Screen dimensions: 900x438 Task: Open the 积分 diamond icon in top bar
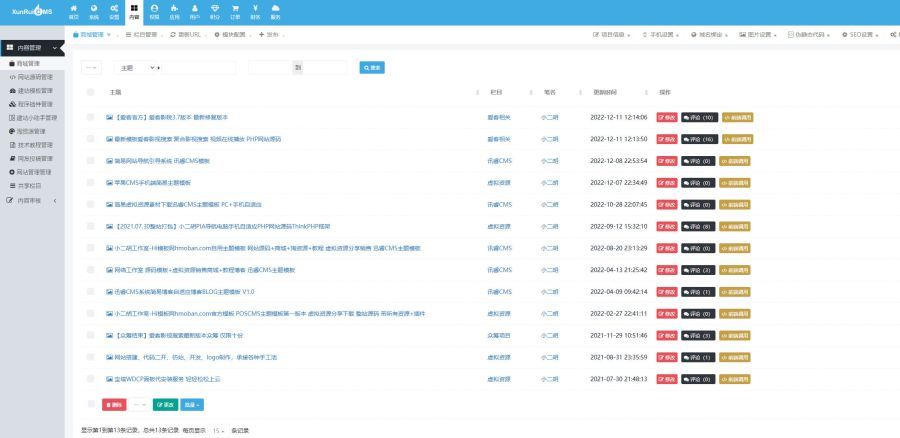point(215,11)
